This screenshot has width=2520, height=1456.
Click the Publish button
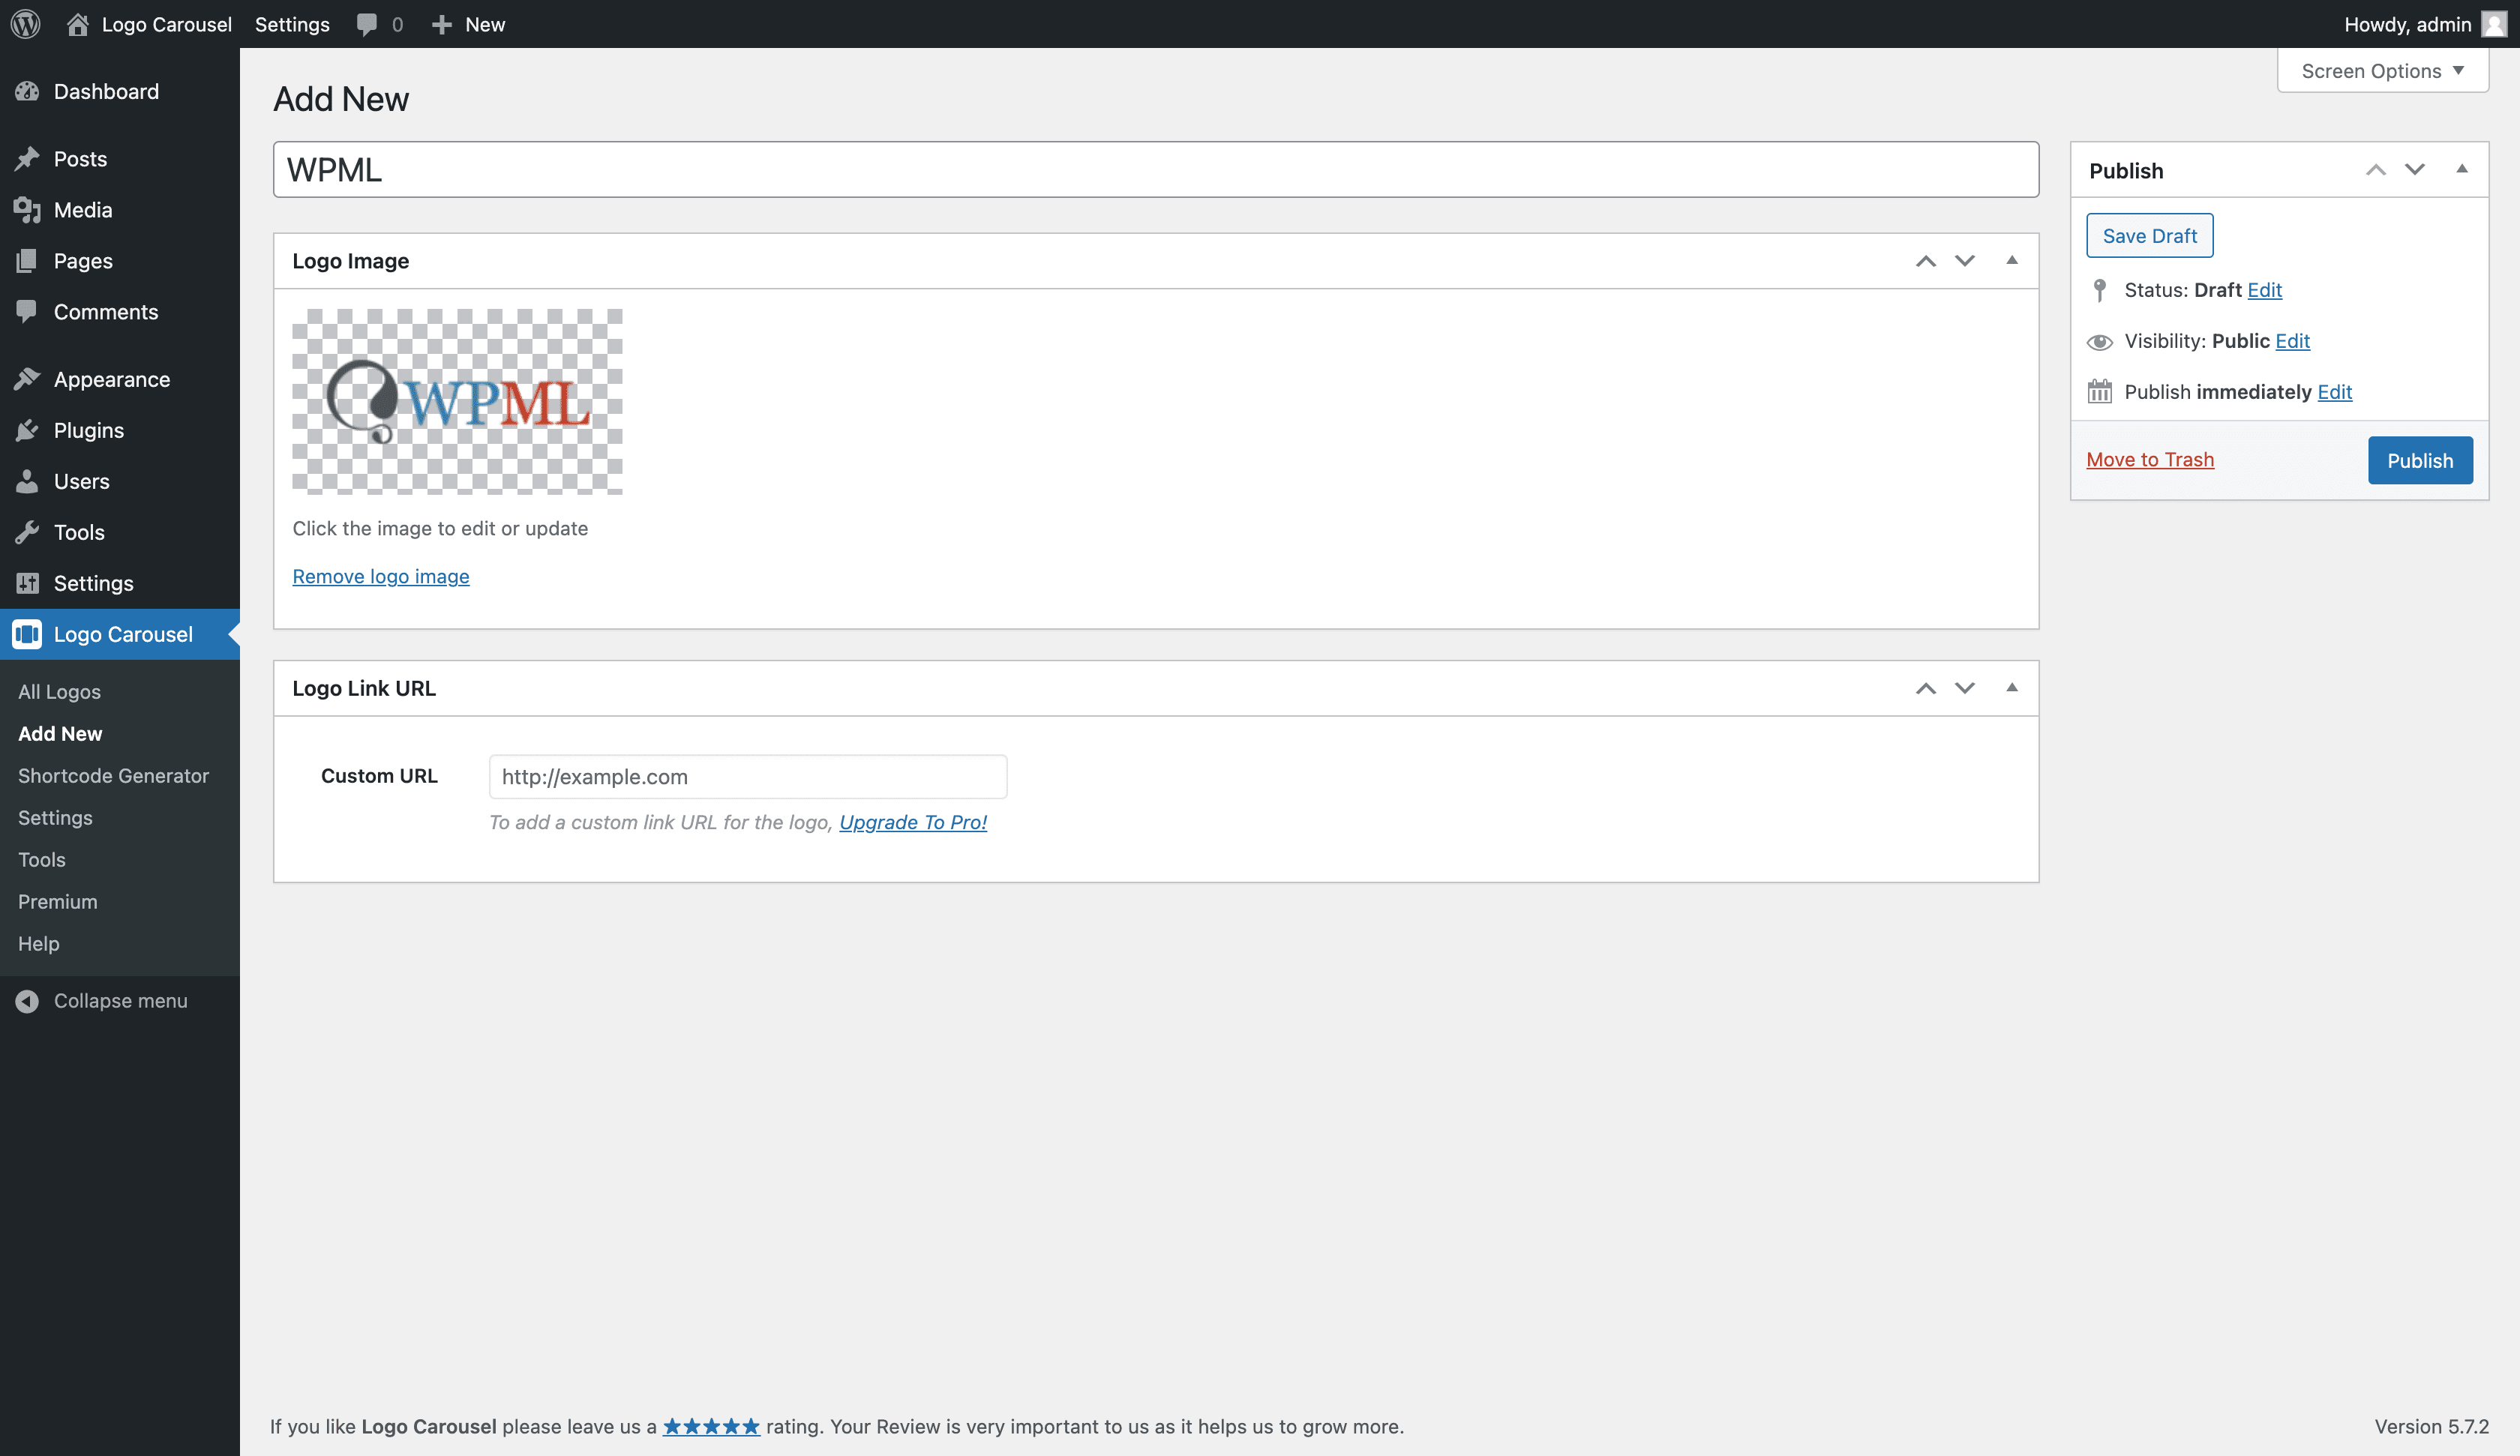2421,460
